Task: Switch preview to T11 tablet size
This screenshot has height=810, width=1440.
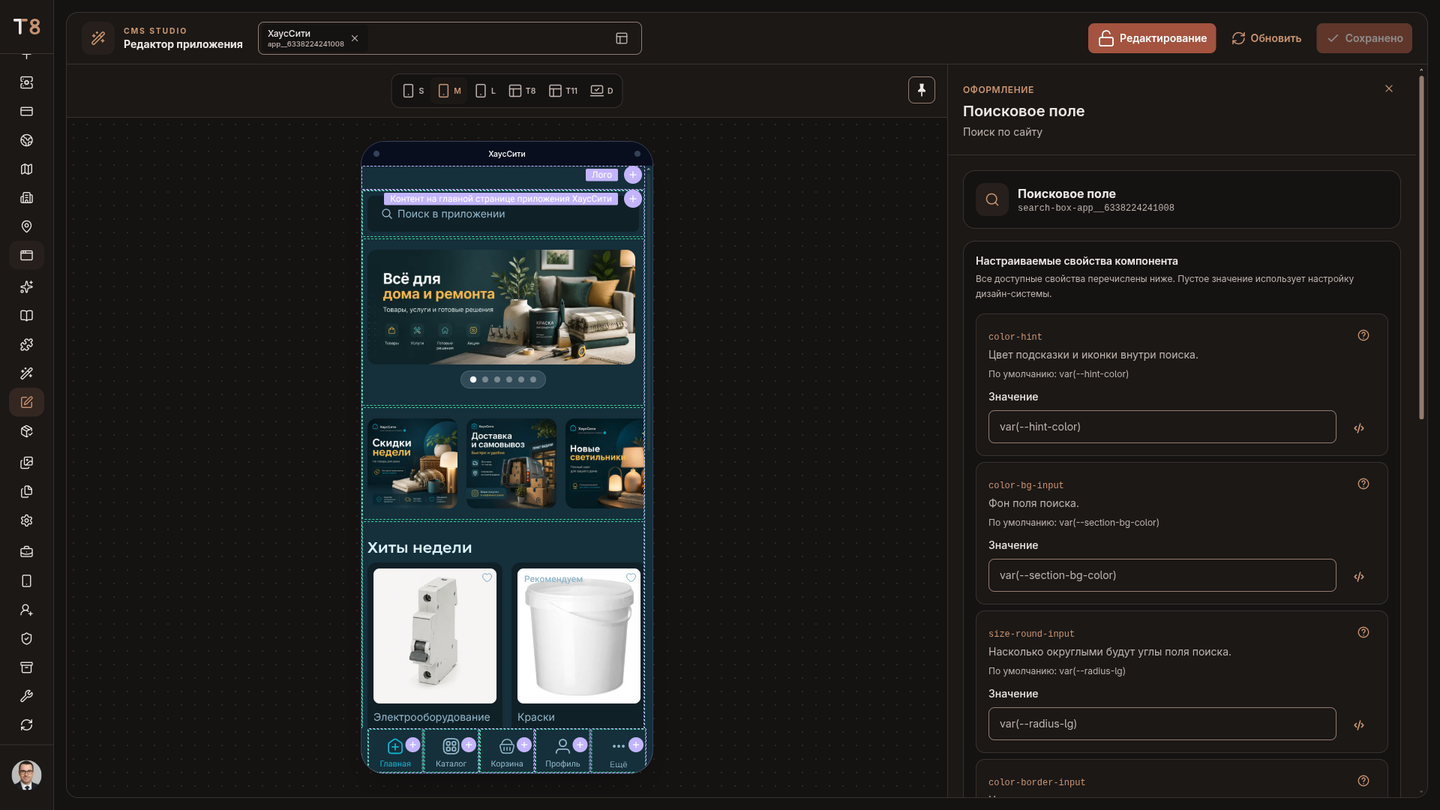Action: tap(563, 91)
